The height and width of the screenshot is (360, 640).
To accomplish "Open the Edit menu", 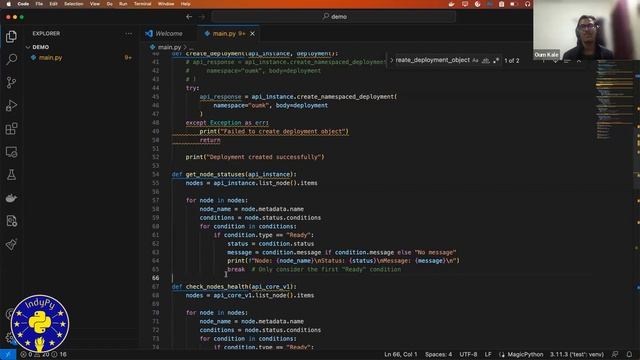I will click(53, 4).
